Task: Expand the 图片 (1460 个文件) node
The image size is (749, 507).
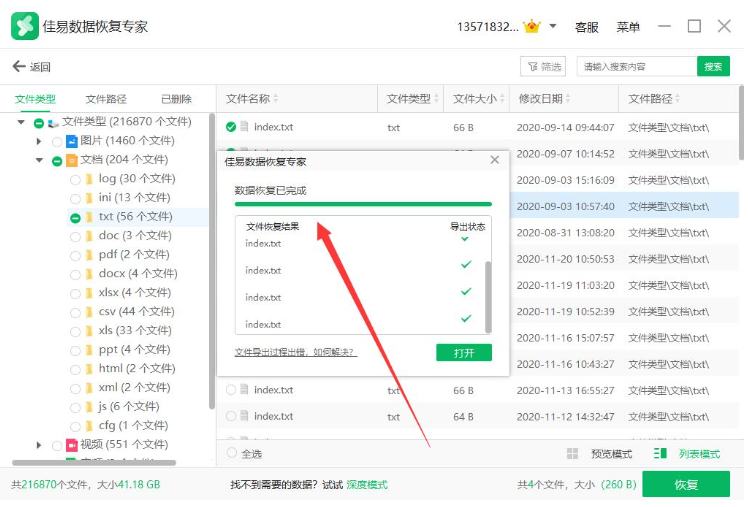Action: coord(39,141)
